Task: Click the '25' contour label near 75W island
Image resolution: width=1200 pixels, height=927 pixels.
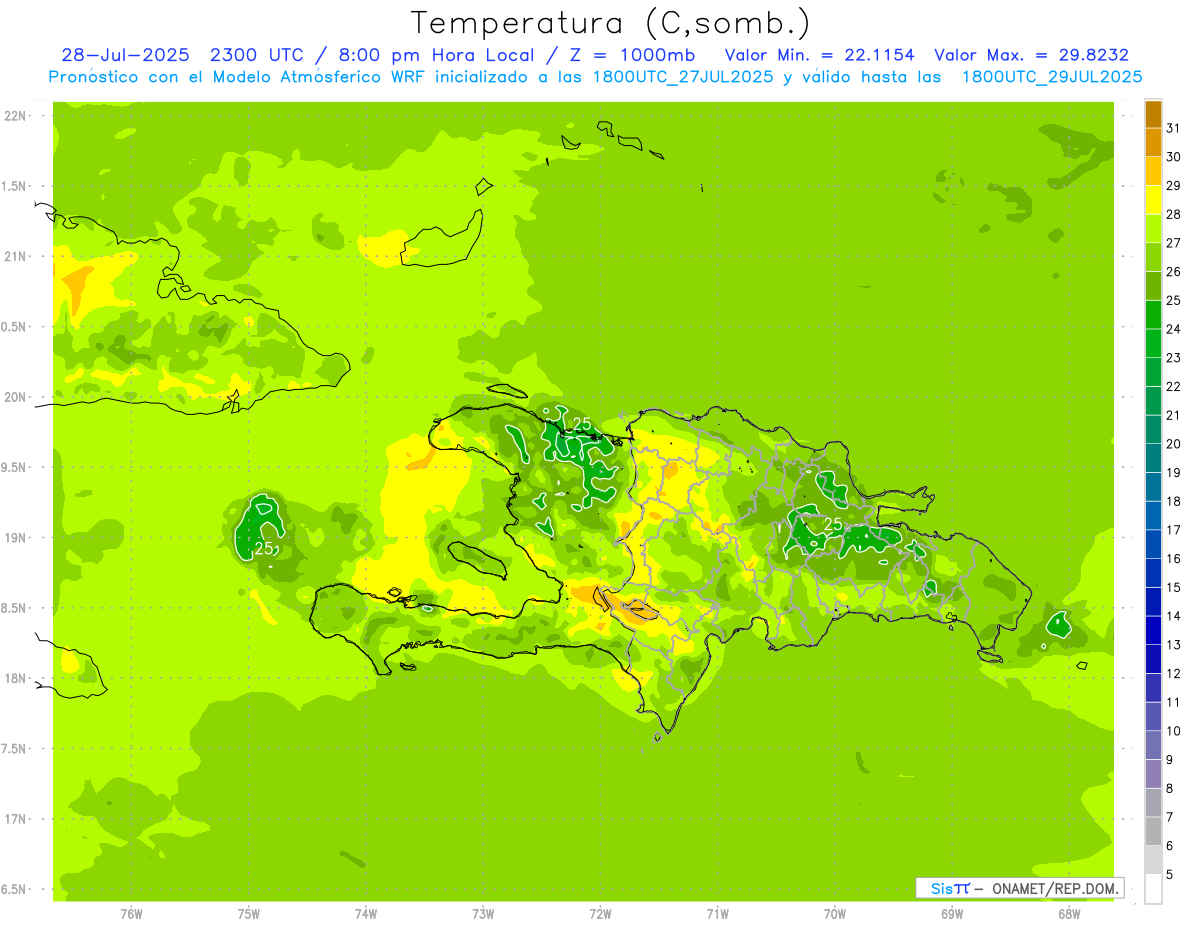Action: point(264,548)
